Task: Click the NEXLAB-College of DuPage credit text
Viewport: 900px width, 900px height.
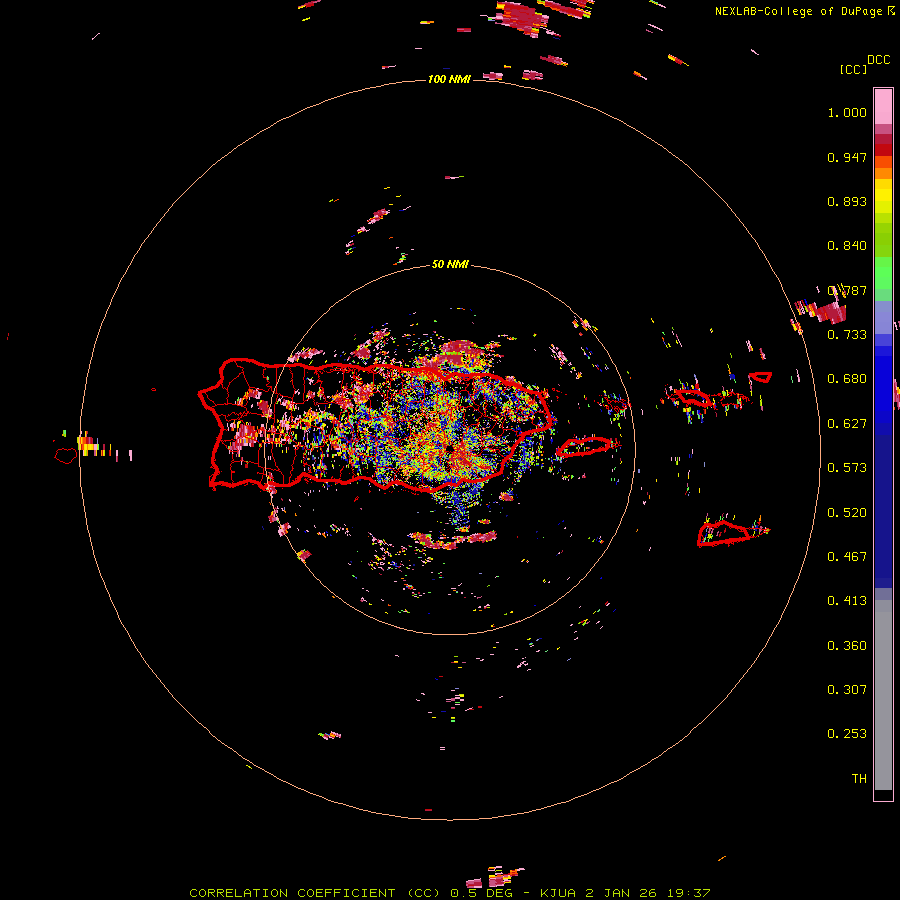Action: pyautogui.click(x=798, y=11)
